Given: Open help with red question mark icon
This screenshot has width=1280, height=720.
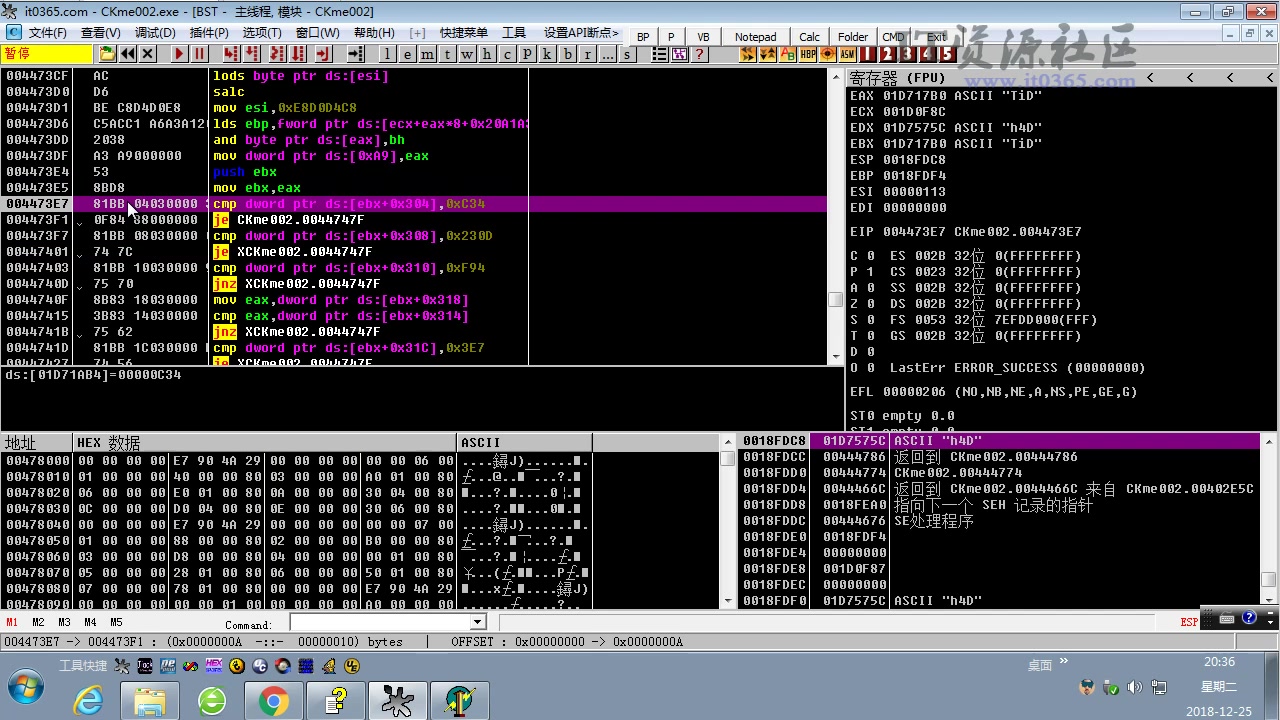Looking at the screenshot, I should (699, 54).
